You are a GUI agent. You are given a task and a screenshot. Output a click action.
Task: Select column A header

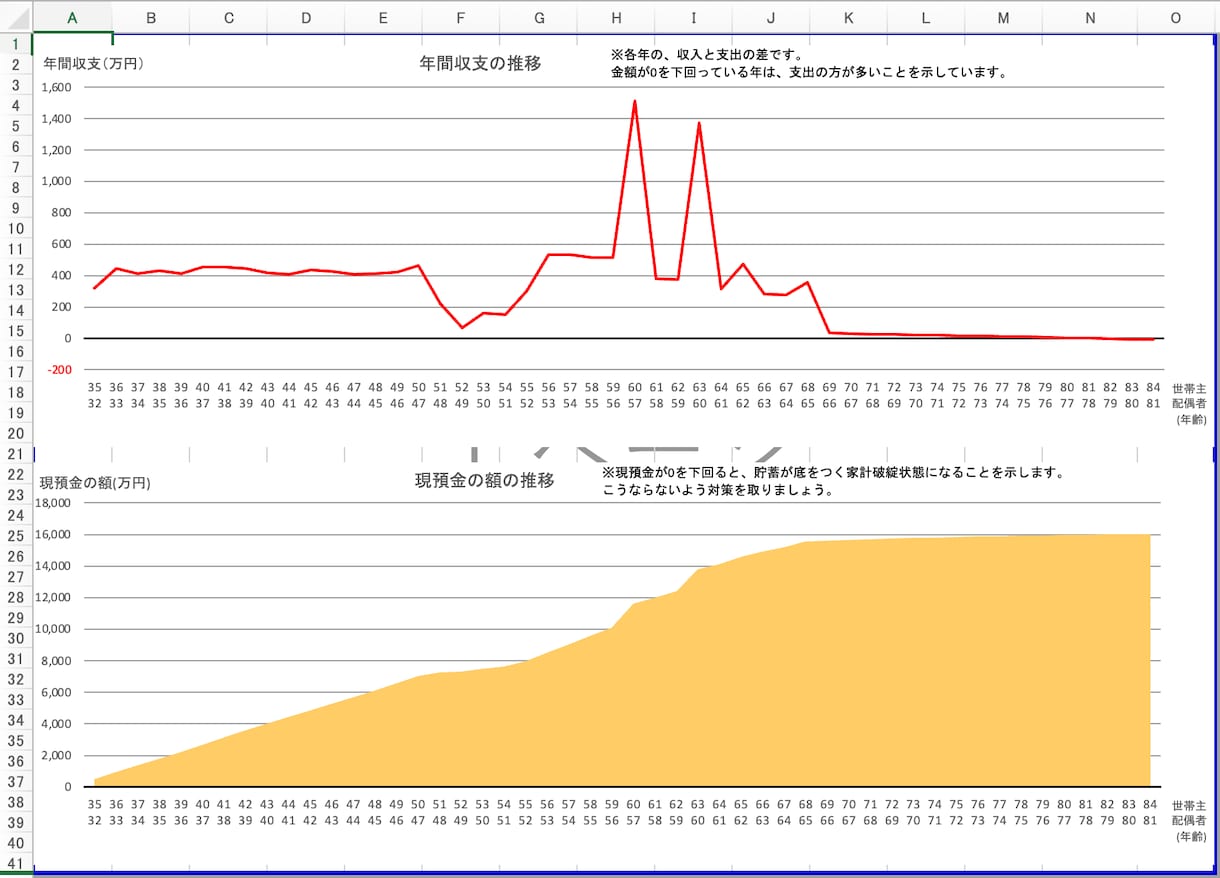(72, 18)
